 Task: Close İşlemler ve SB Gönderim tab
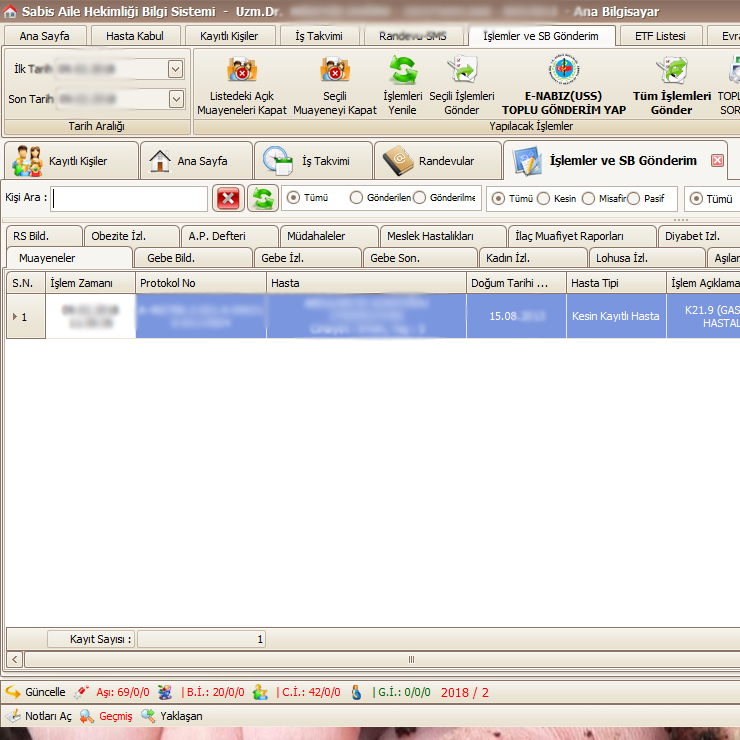[717, 160]
